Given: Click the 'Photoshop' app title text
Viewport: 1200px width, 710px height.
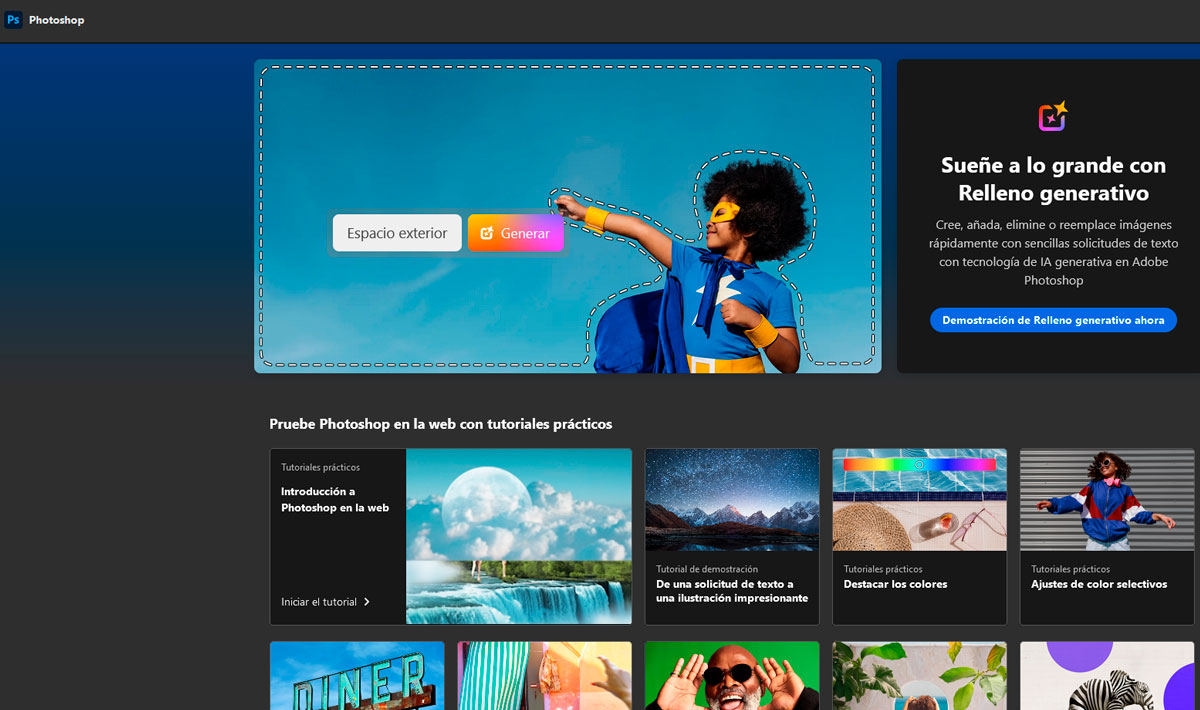Looking at the screenshot, I should (57, 20).
